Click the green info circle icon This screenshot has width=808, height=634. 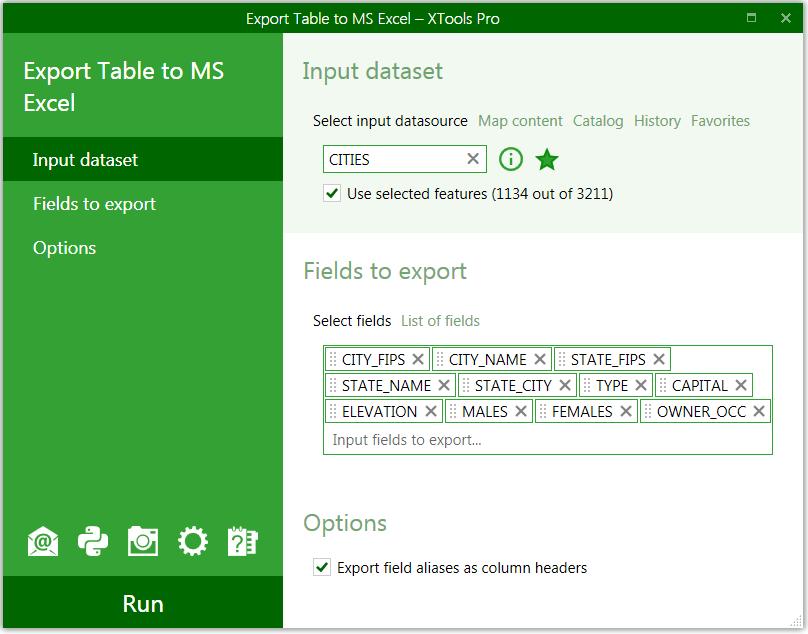click(x=511, y=159)
